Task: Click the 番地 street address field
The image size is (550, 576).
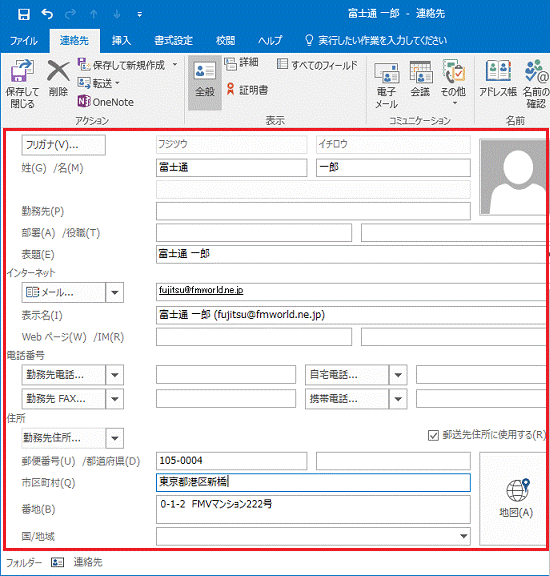Action: [x=313, y=509]
